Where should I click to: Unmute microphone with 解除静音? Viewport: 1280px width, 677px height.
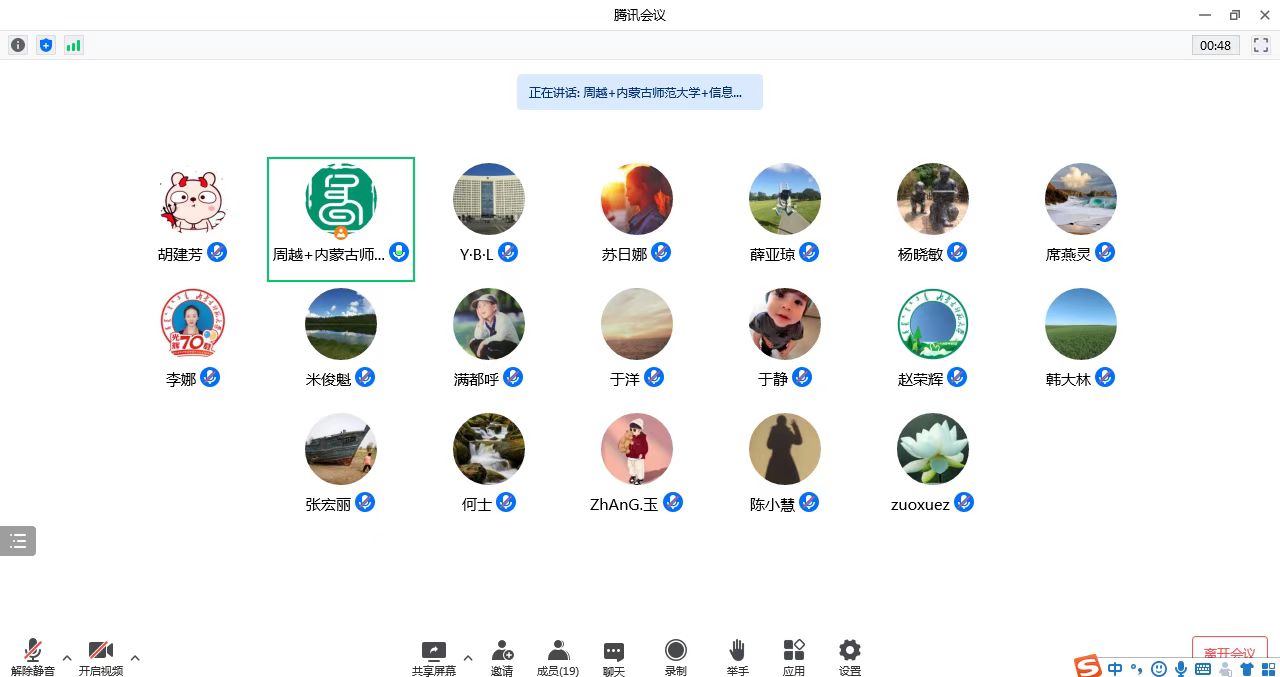[33, 658]
